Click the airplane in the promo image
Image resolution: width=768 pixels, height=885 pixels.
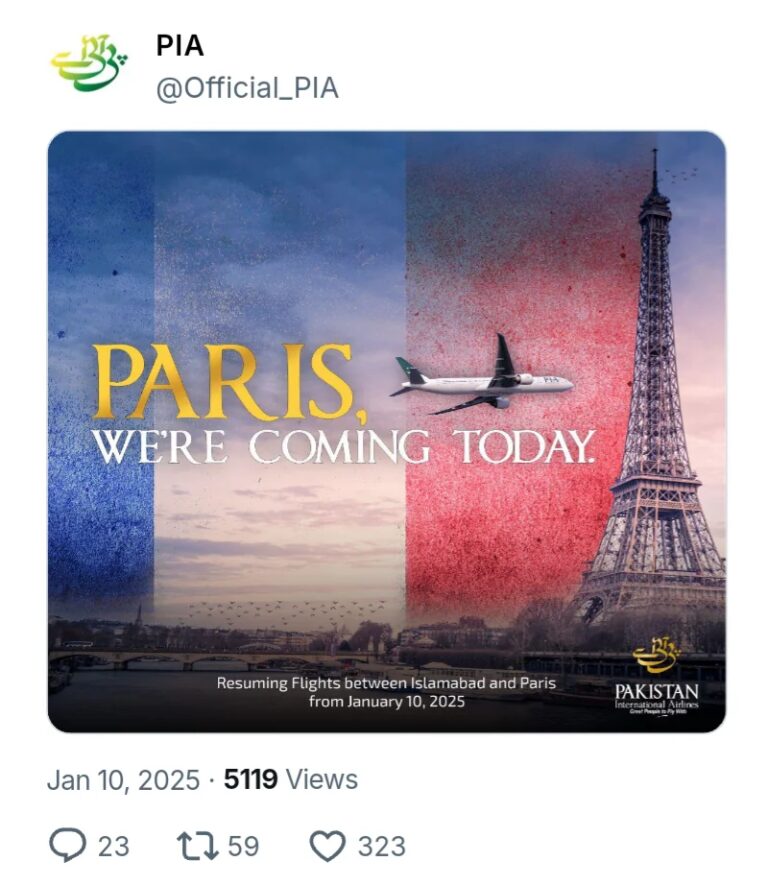[x=485, y=380]
